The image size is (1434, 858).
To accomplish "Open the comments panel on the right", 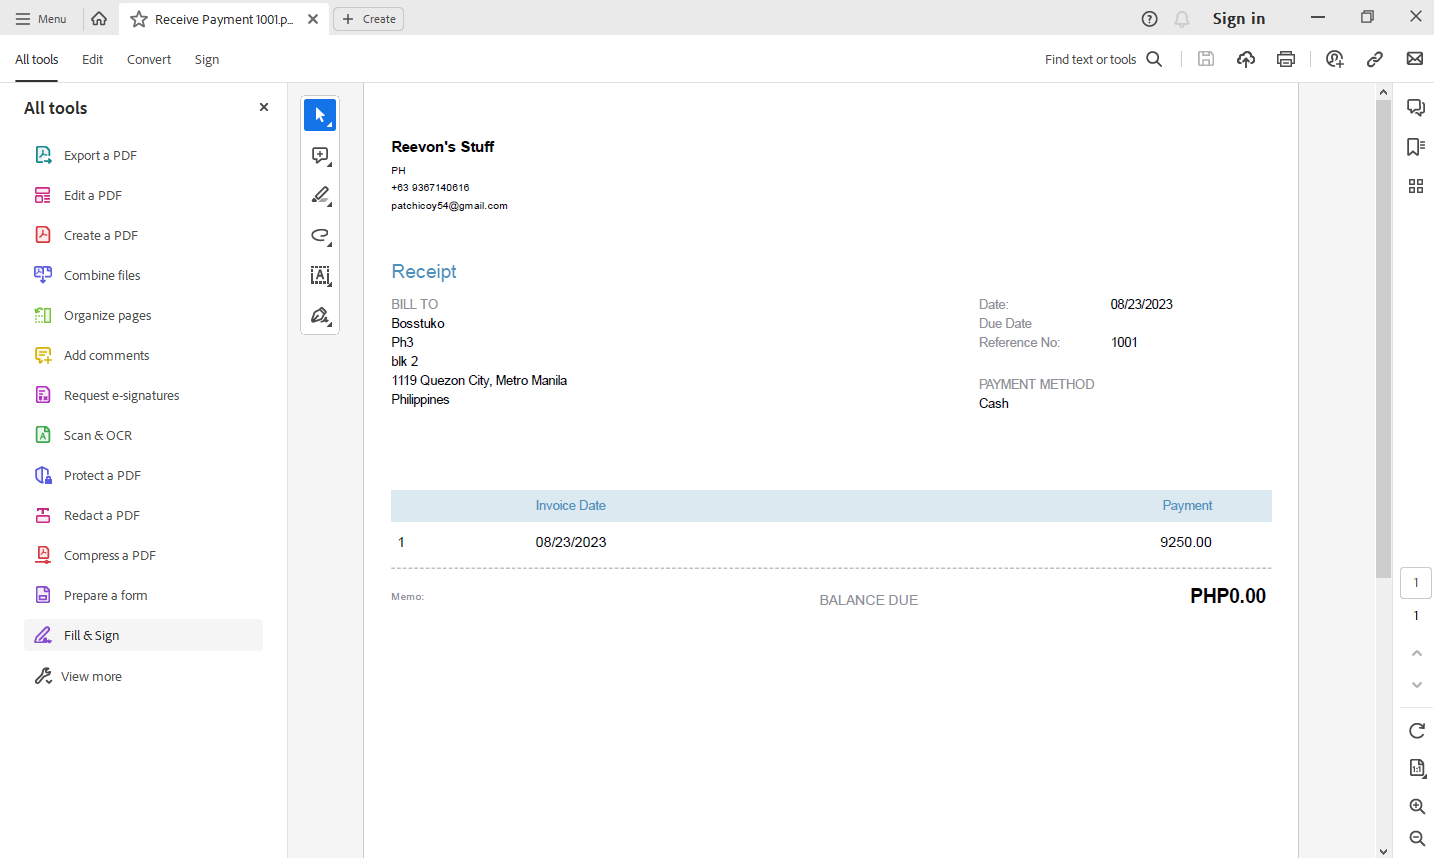I will coord(1415,107).
